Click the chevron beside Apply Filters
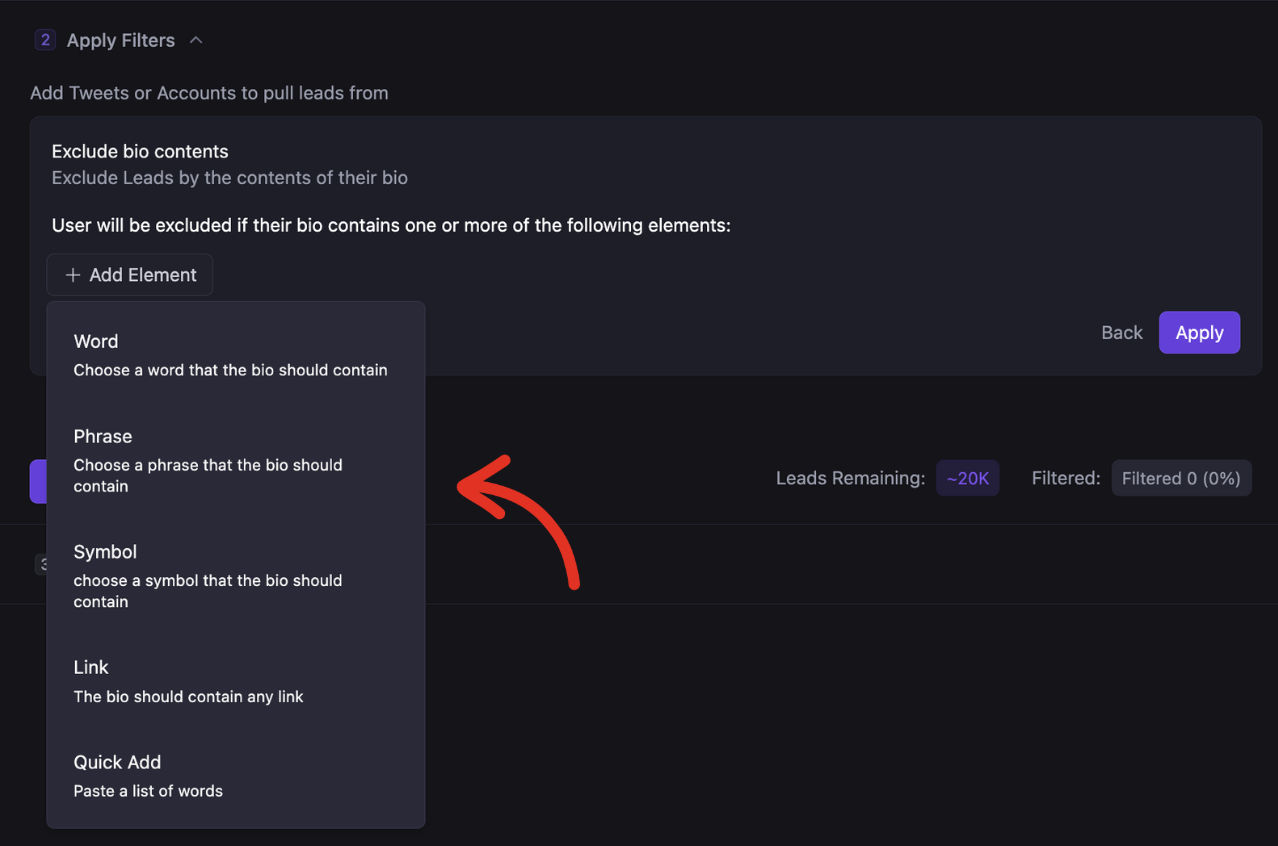Viewport: 1278px width, 846px height. pyautogui.click(x=196, y=40)
